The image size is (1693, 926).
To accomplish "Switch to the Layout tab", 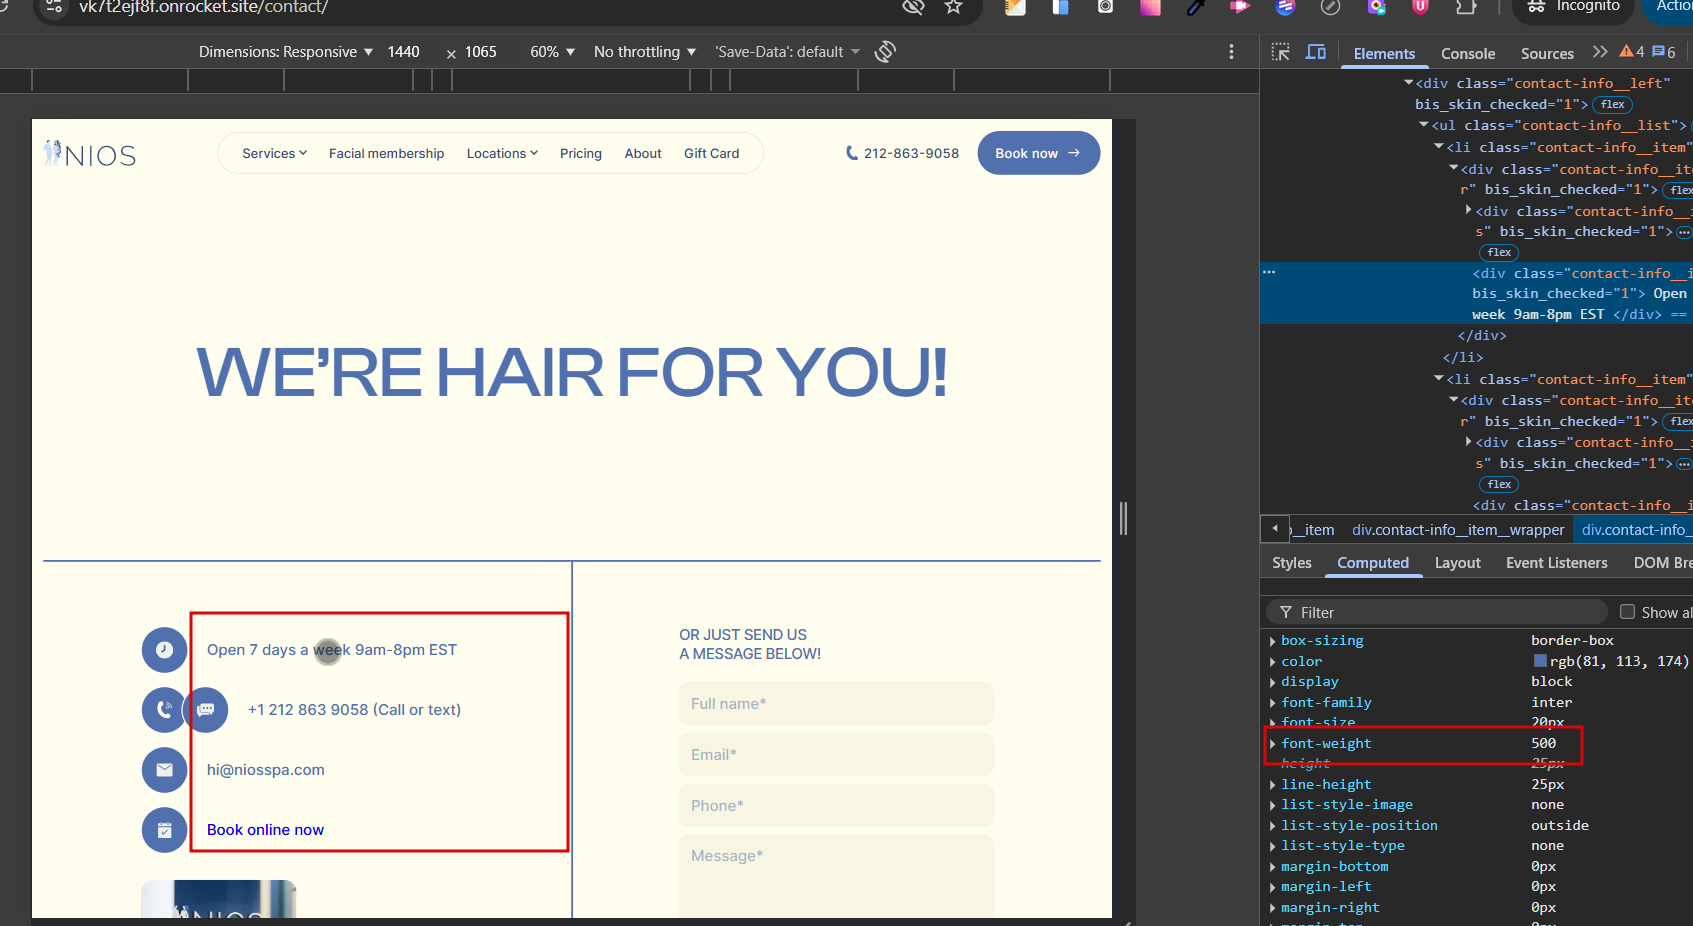I will pyautogui.click(x=1457, y=563).
